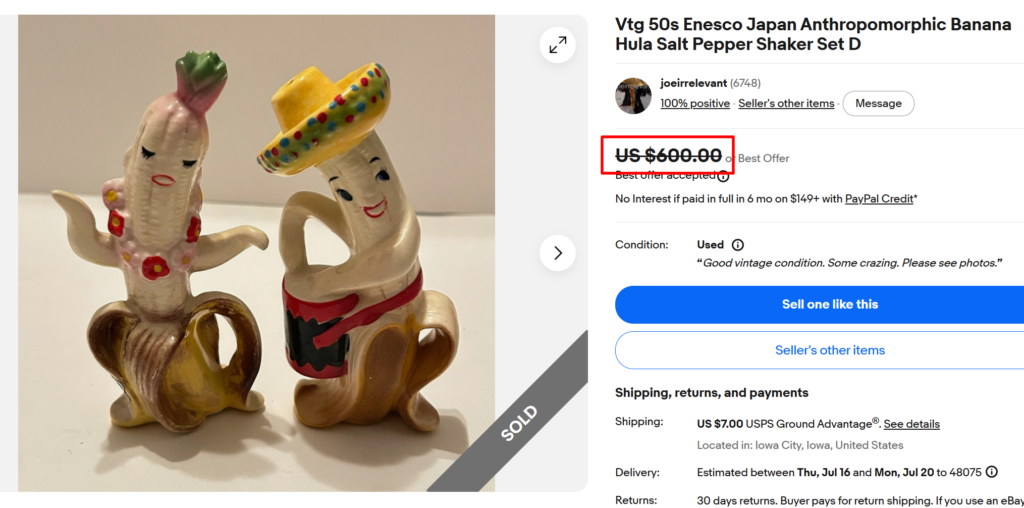
Task: View the 100% positive feedback link
Action: coord(695,103)
